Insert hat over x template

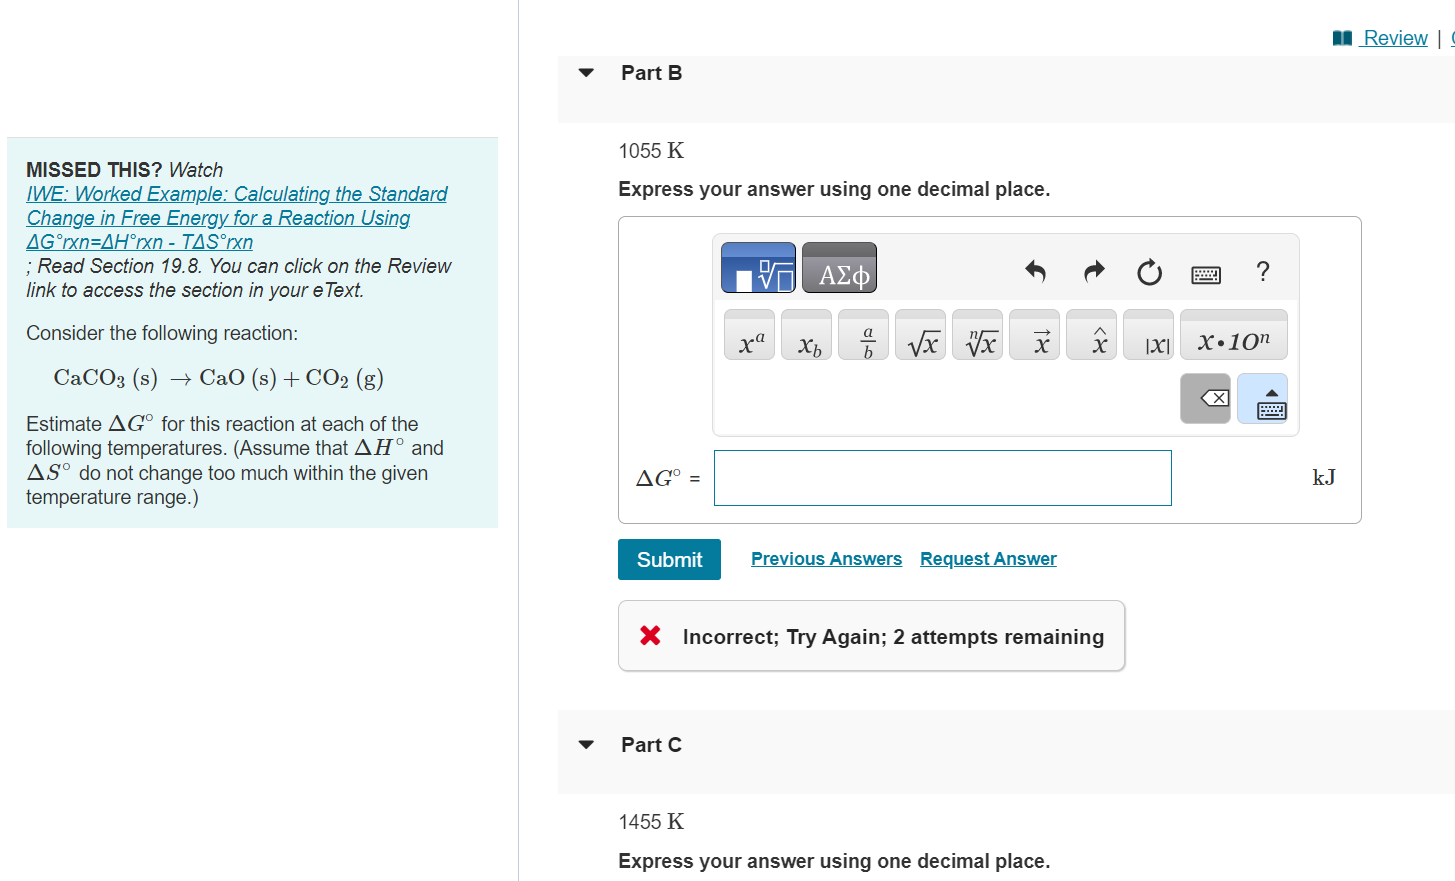click(x=1092, y=335)
